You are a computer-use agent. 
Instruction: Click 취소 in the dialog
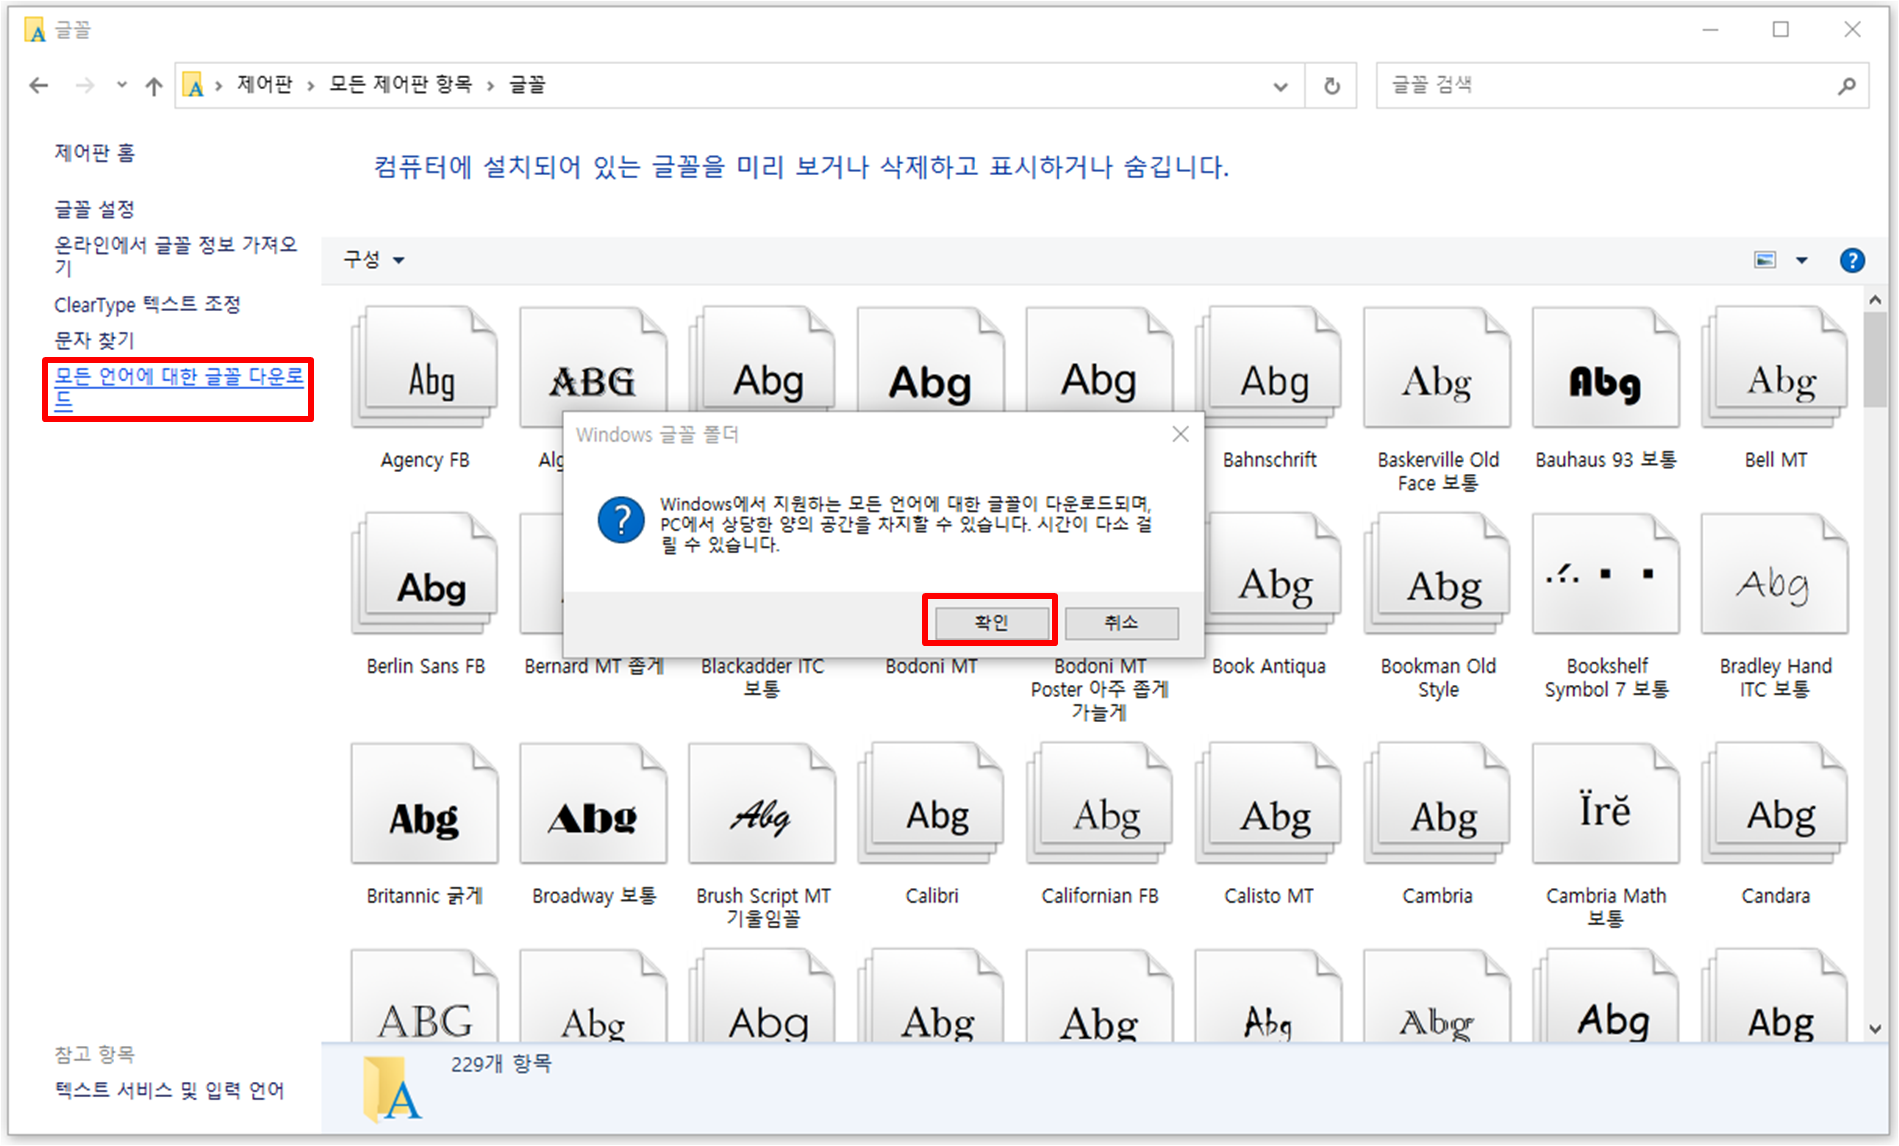point(1121,623)
